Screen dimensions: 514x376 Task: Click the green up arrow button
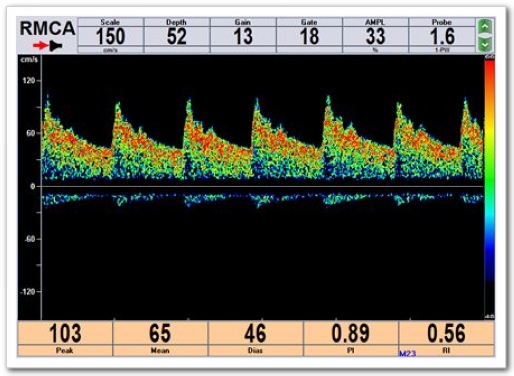click(485, 26)
